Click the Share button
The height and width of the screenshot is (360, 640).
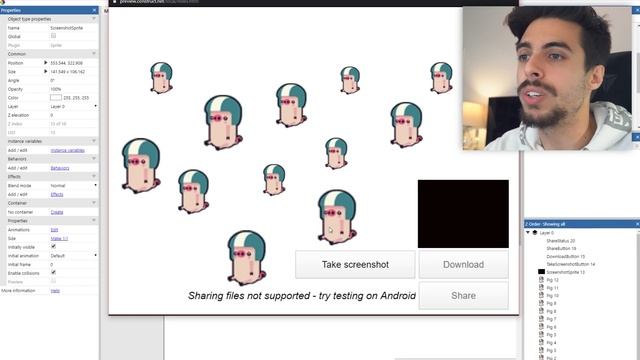(x=464, y=296)
